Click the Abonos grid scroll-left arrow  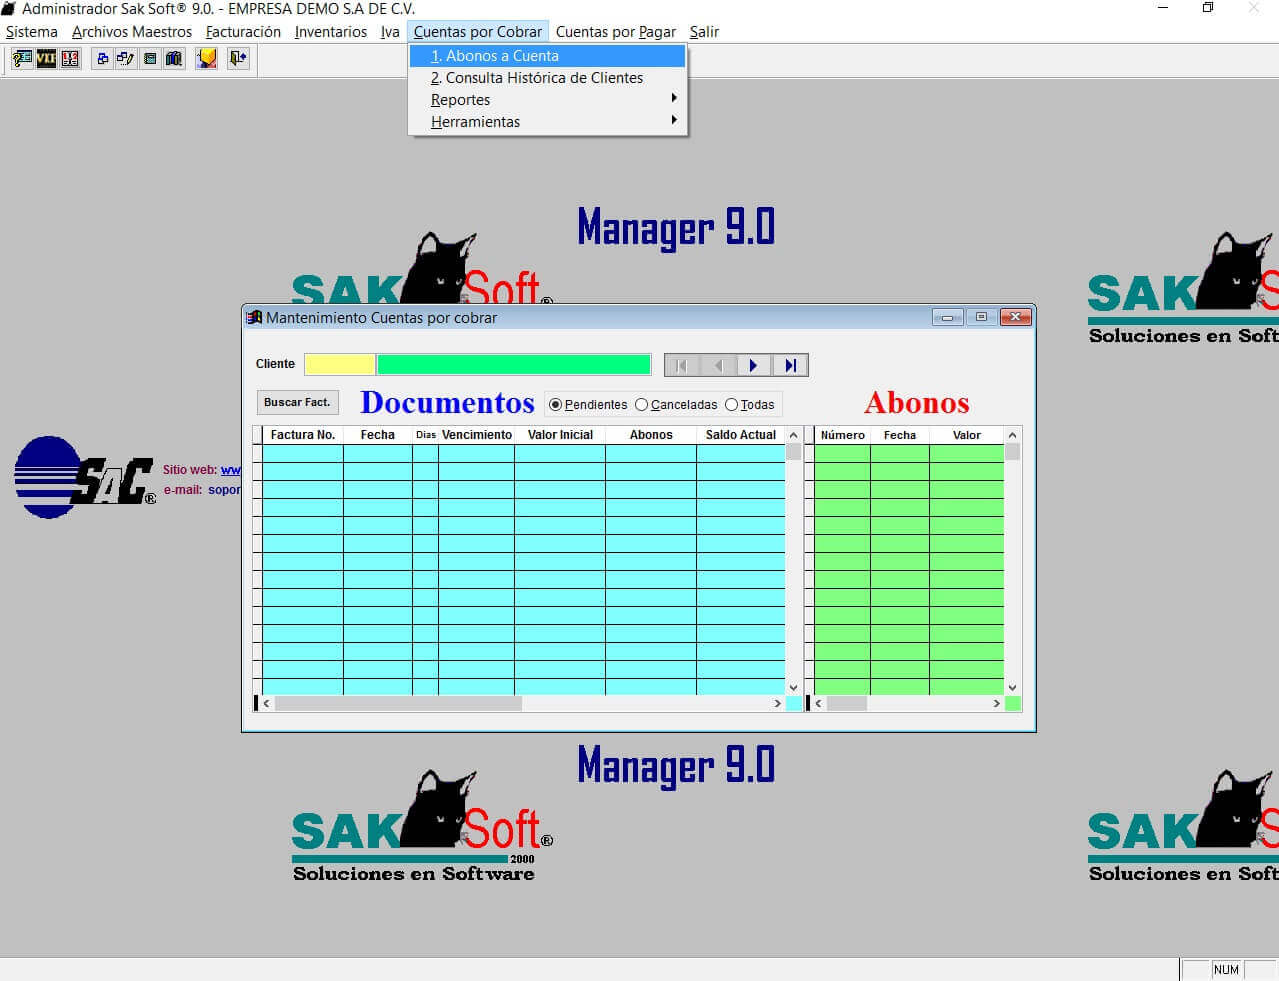[x=819, y=704]
